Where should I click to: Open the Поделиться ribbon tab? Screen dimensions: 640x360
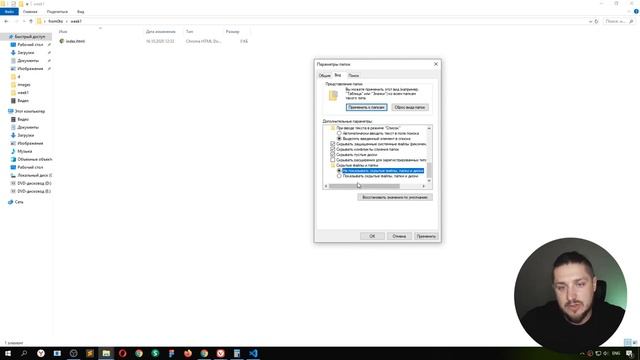57,11
